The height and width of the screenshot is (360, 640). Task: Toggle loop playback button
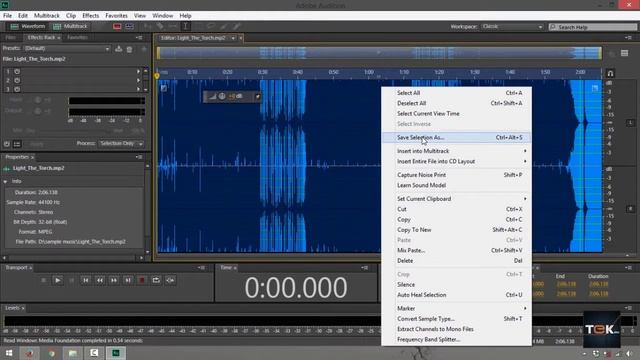156,280
